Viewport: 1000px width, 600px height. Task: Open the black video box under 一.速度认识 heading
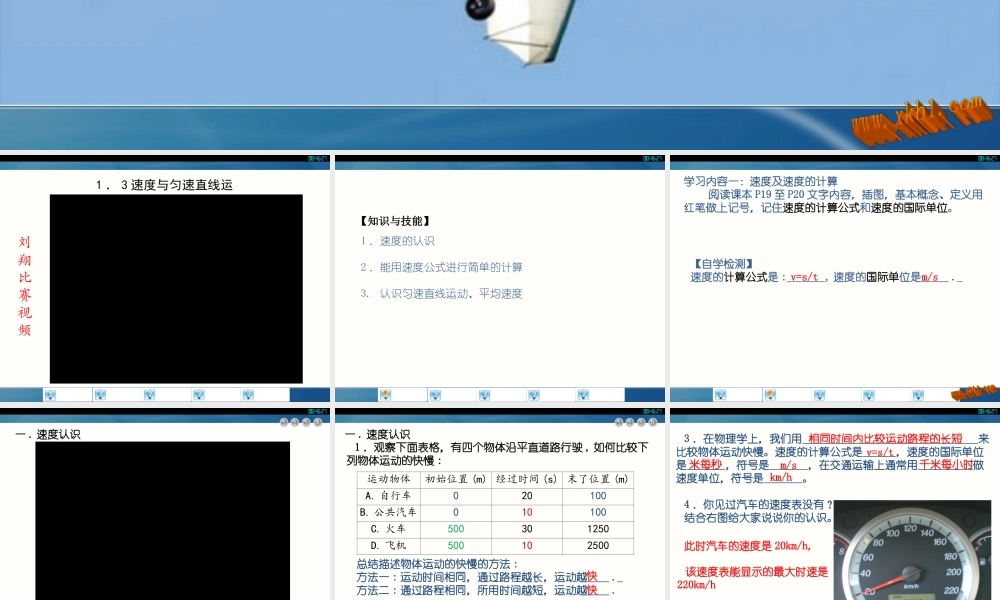[163, 520]
